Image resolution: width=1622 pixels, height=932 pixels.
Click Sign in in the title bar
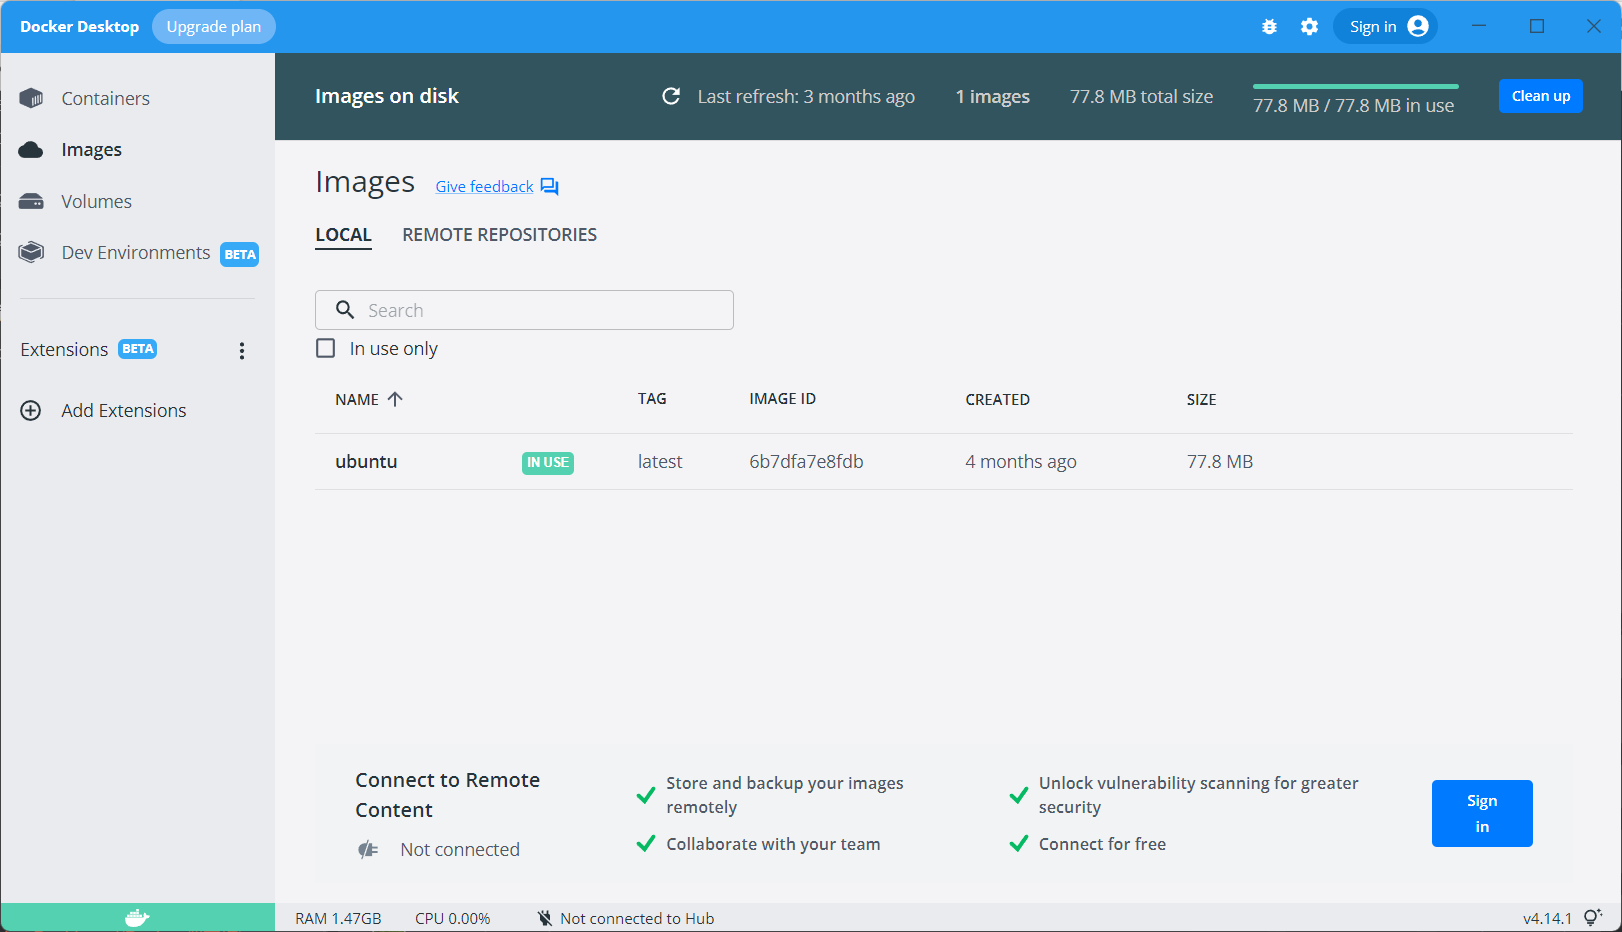coord(1385,27)
